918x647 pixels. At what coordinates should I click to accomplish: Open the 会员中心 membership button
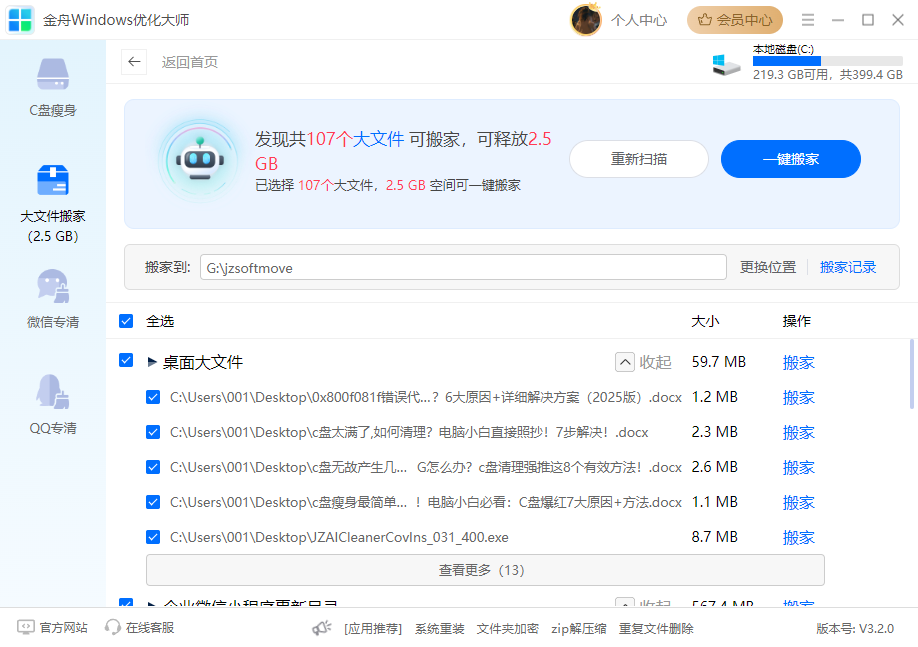point(735,20)
